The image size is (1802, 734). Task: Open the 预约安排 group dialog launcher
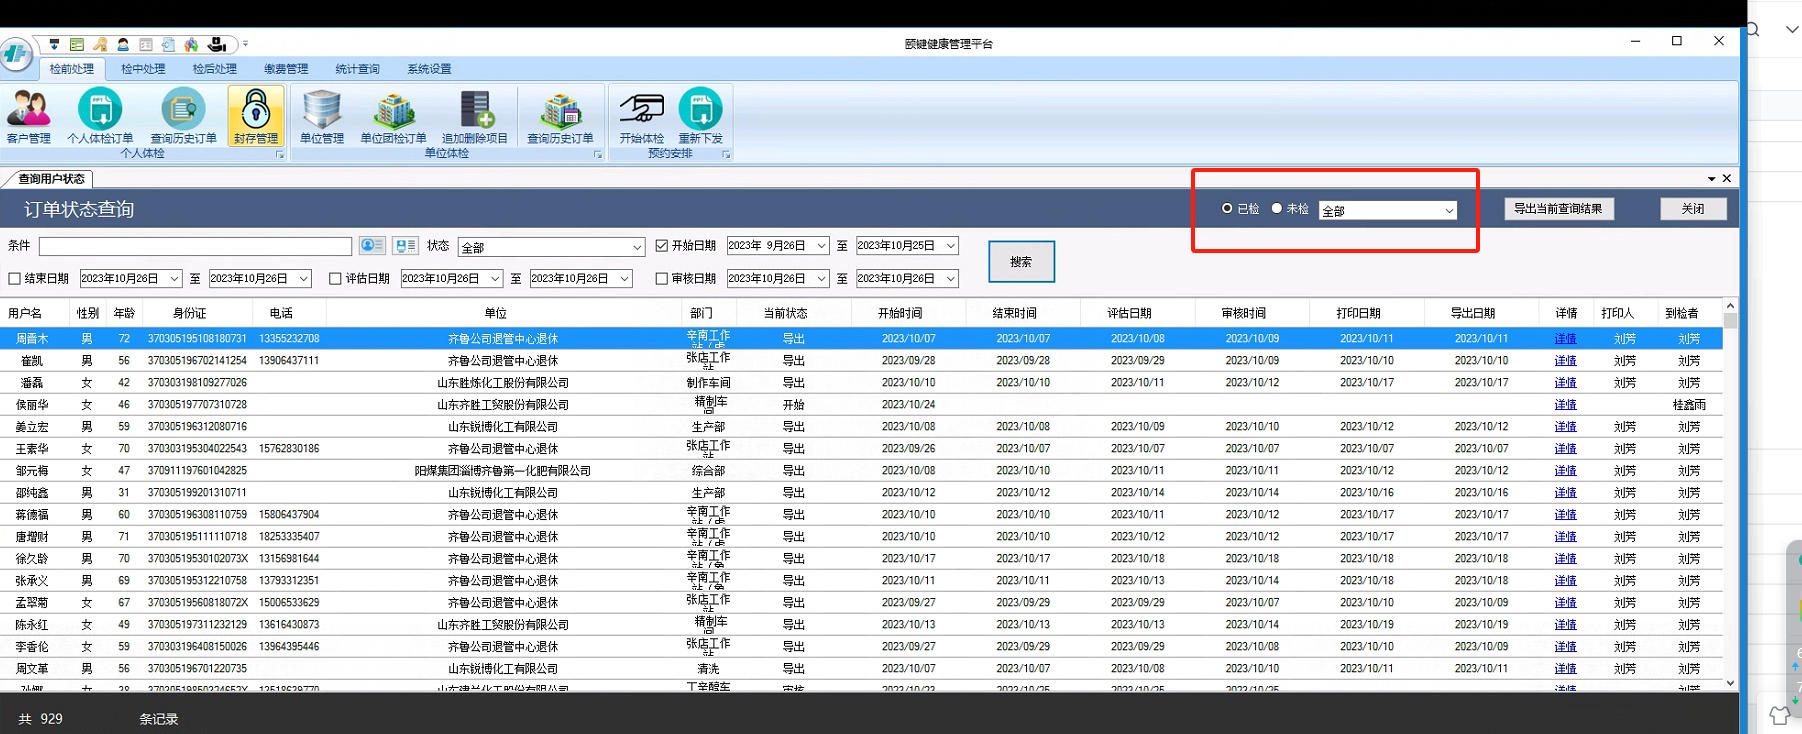coord(726,155)
